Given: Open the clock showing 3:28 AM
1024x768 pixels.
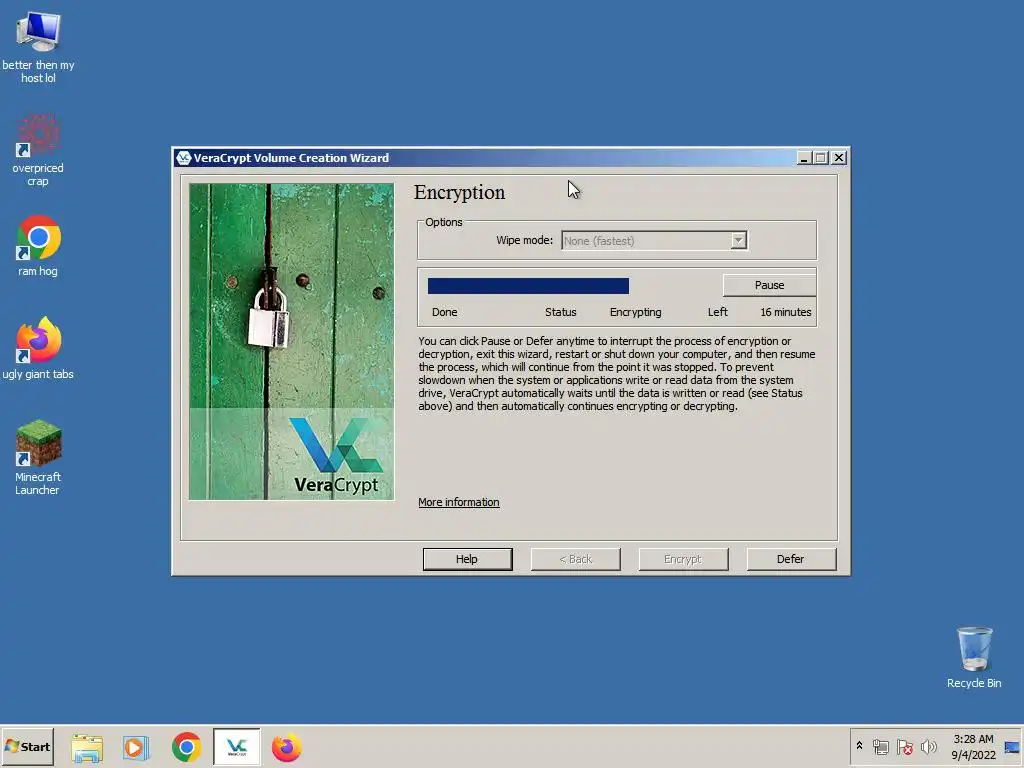Looking at the screenshot, I should point(973,746).
